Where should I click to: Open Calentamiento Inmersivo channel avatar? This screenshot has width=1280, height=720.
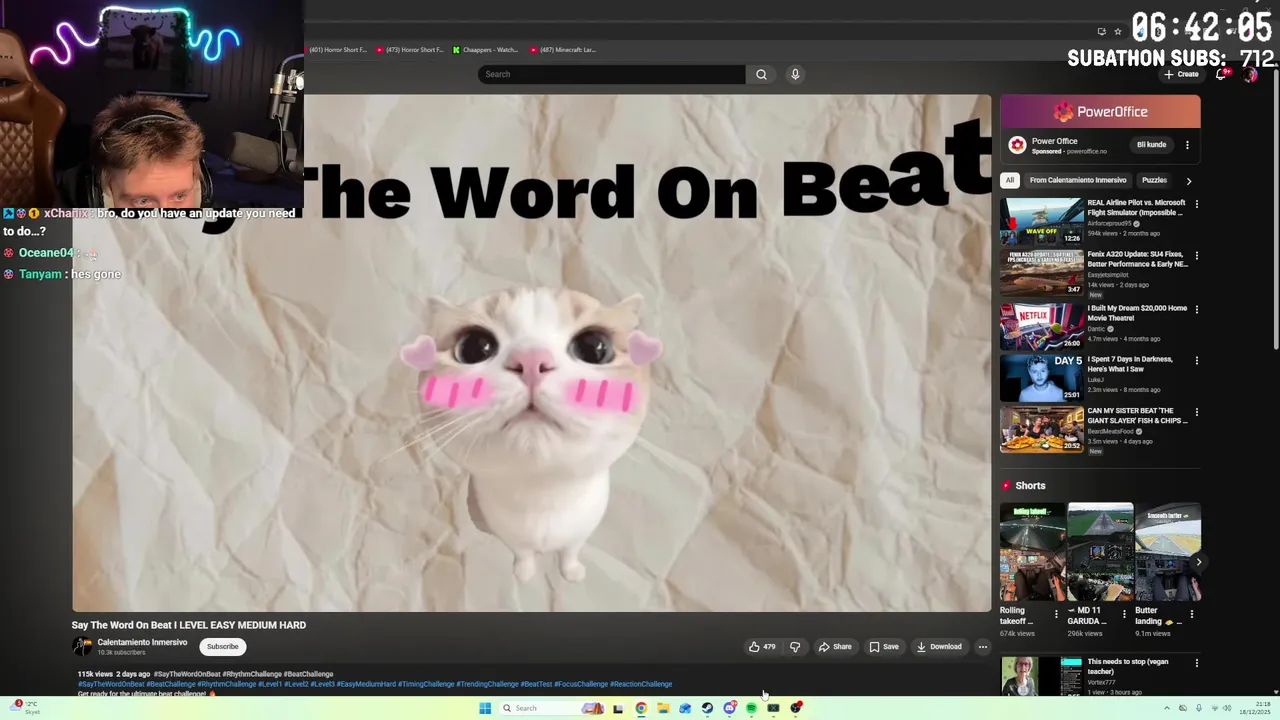click(x=81, y=647)
